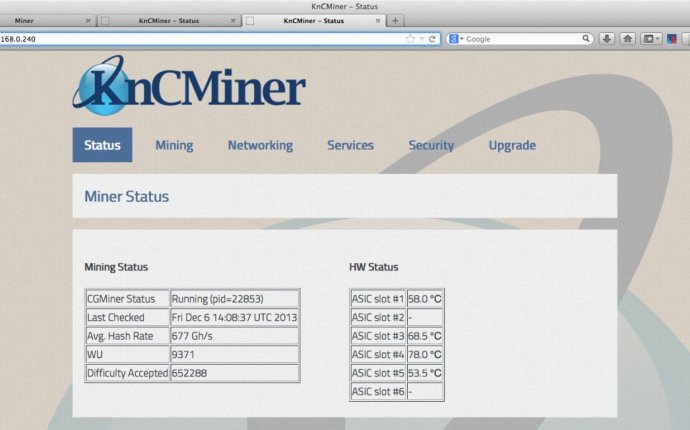
Task: Select the active KnCMiner – Status tab
Action: coord(313,21)
